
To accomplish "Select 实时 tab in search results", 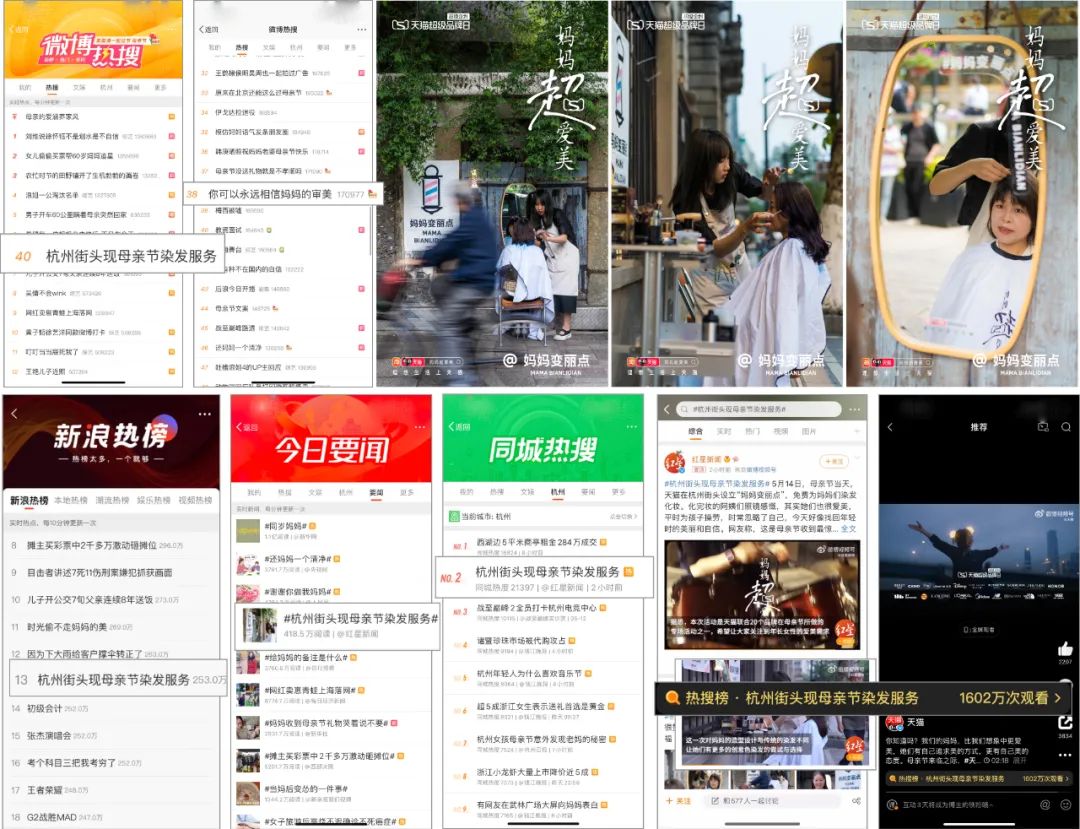I will coord(724,432).
